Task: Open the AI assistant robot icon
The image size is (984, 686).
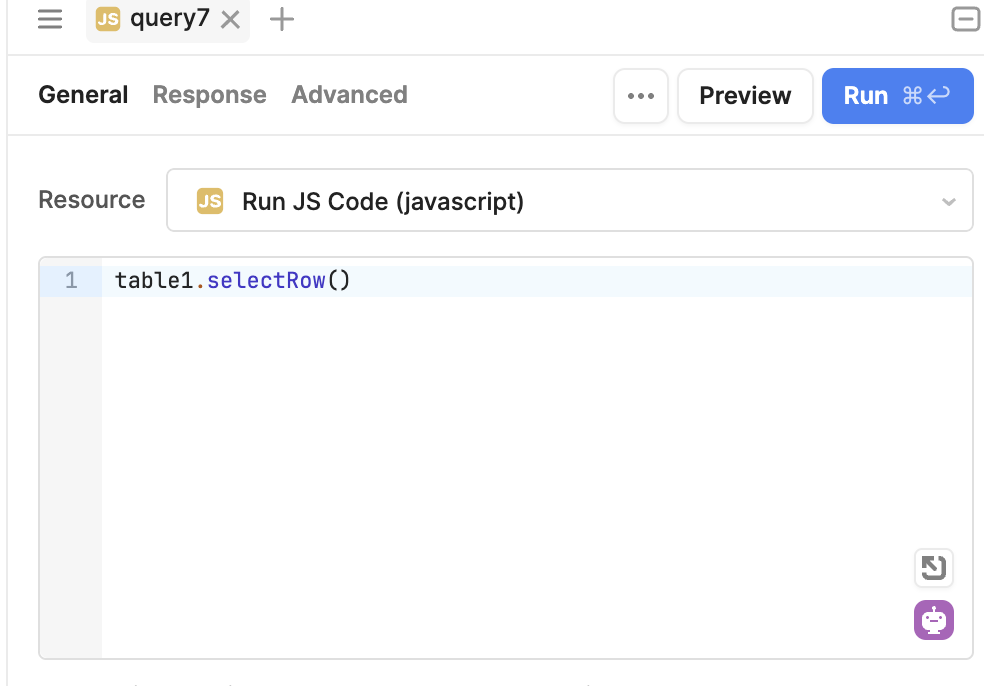Action: [933, 620]
